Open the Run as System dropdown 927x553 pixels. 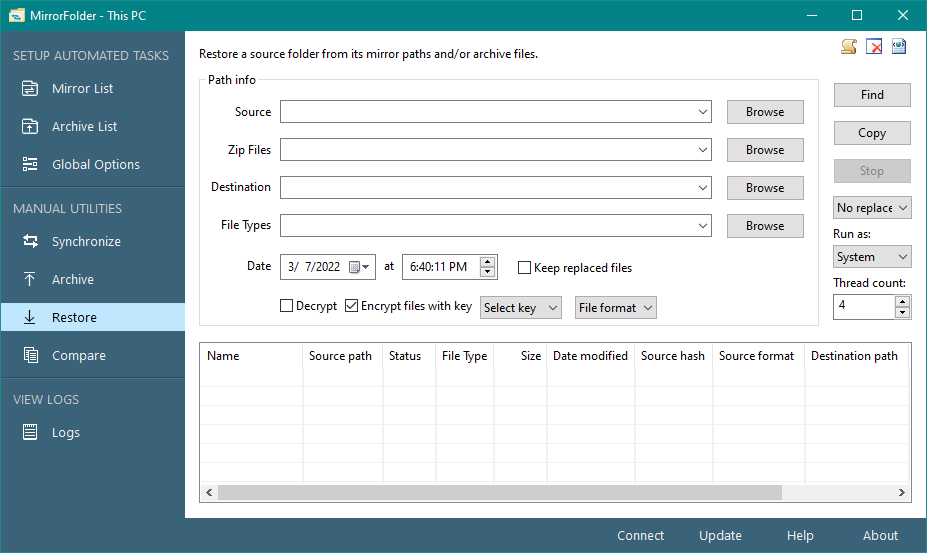pos(872,257)
